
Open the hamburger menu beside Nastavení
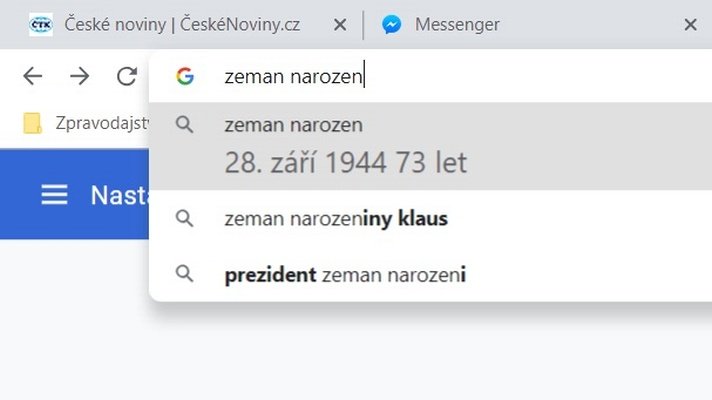tap(54, 195)
